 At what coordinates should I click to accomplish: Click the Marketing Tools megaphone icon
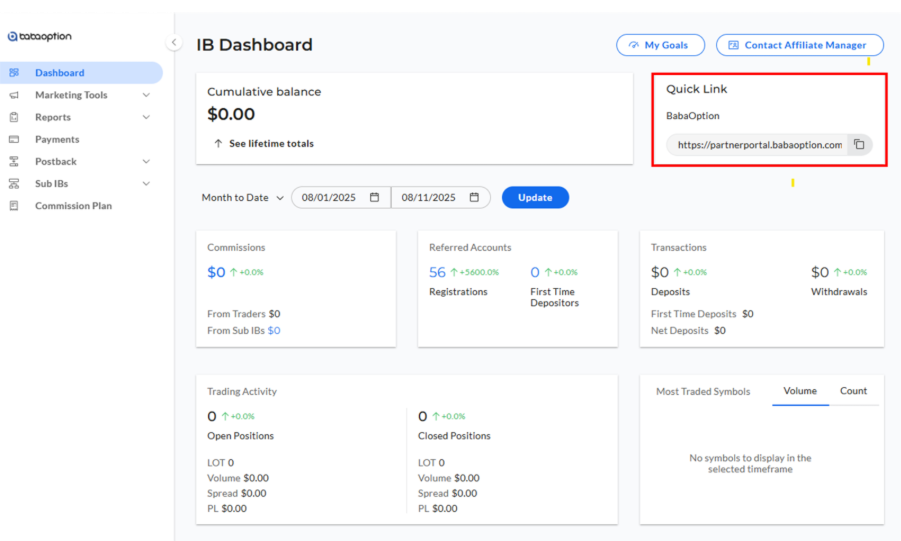(x=14, y=95)
